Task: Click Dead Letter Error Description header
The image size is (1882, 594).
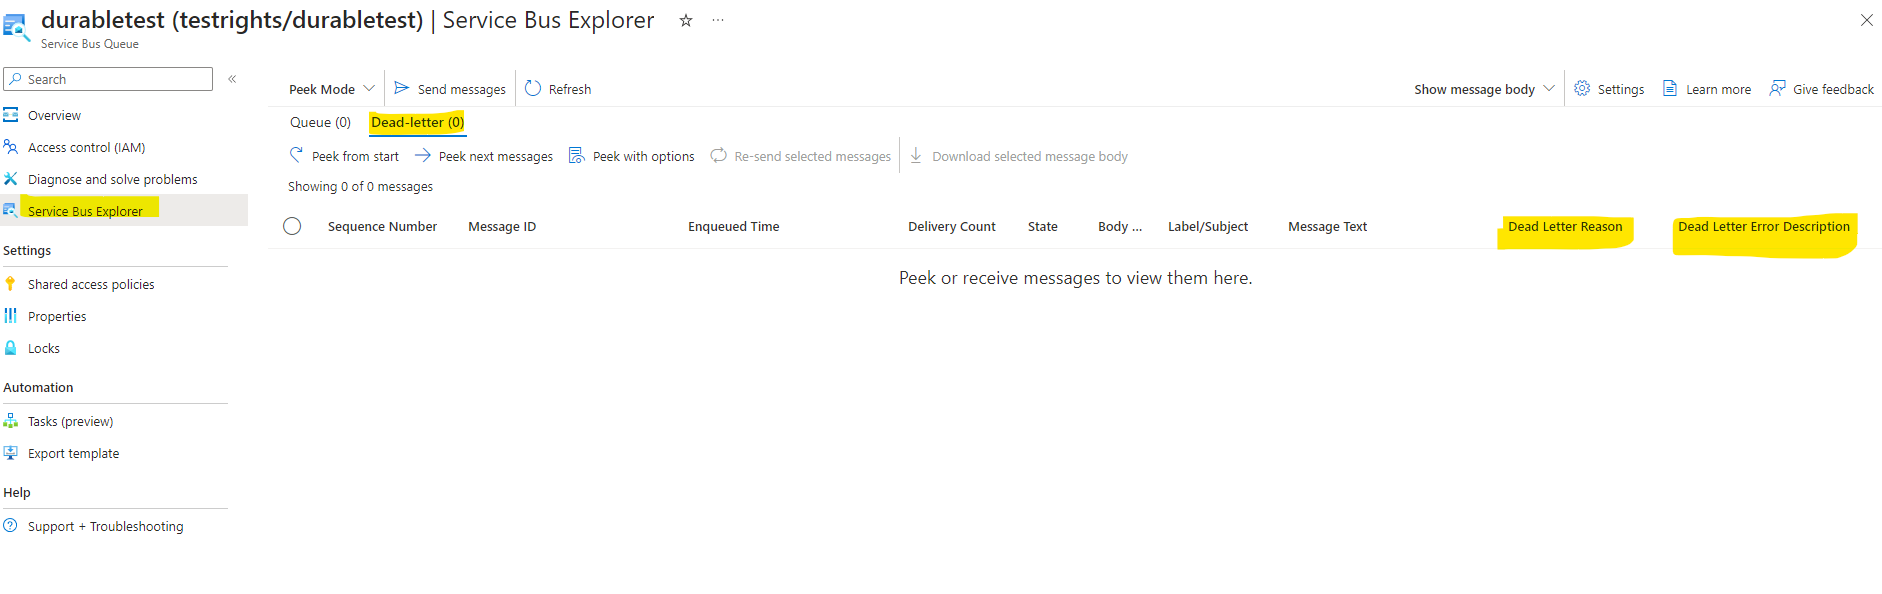Action: [1764, 226]
